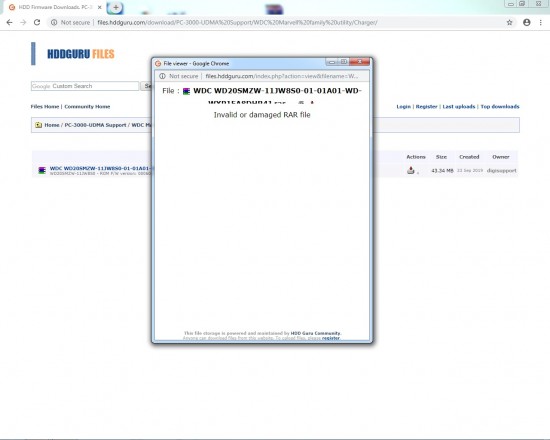Maximize the main Chrome window

pyautogui.click(x=522, y=4)
